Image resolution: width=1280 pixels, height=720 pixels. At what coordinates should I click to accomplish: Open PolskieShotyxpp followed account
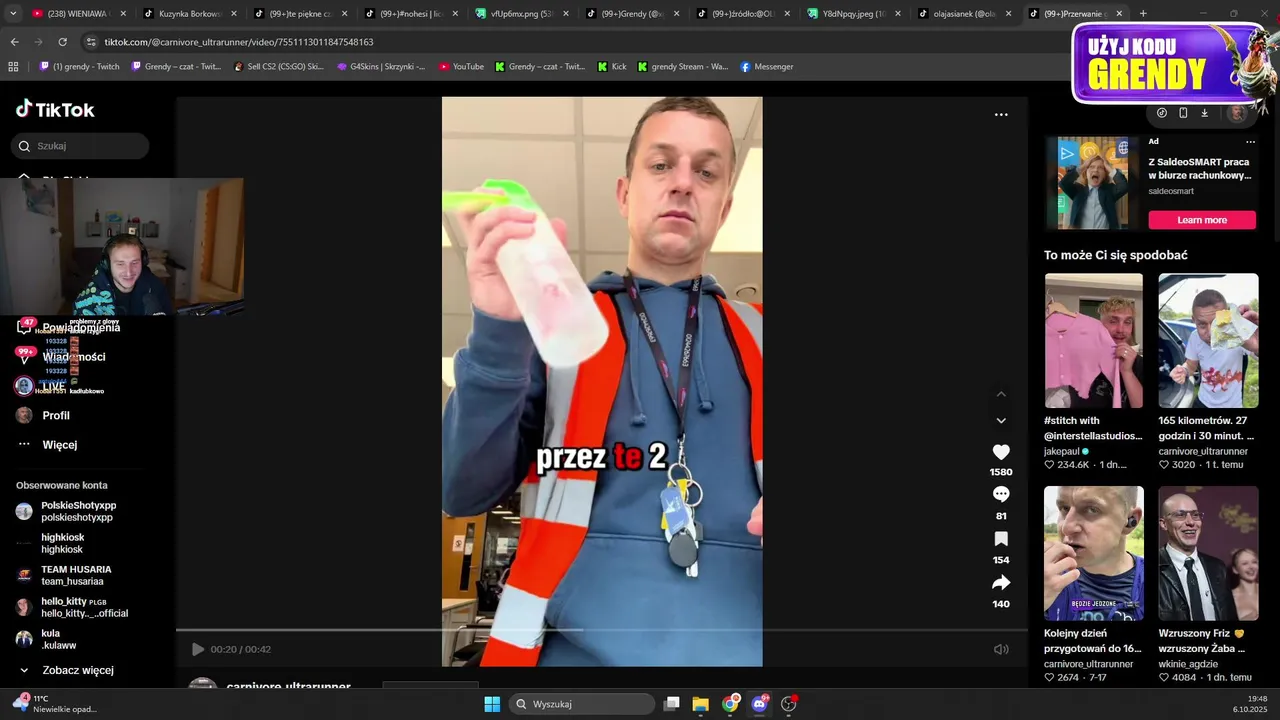(66, 511)
